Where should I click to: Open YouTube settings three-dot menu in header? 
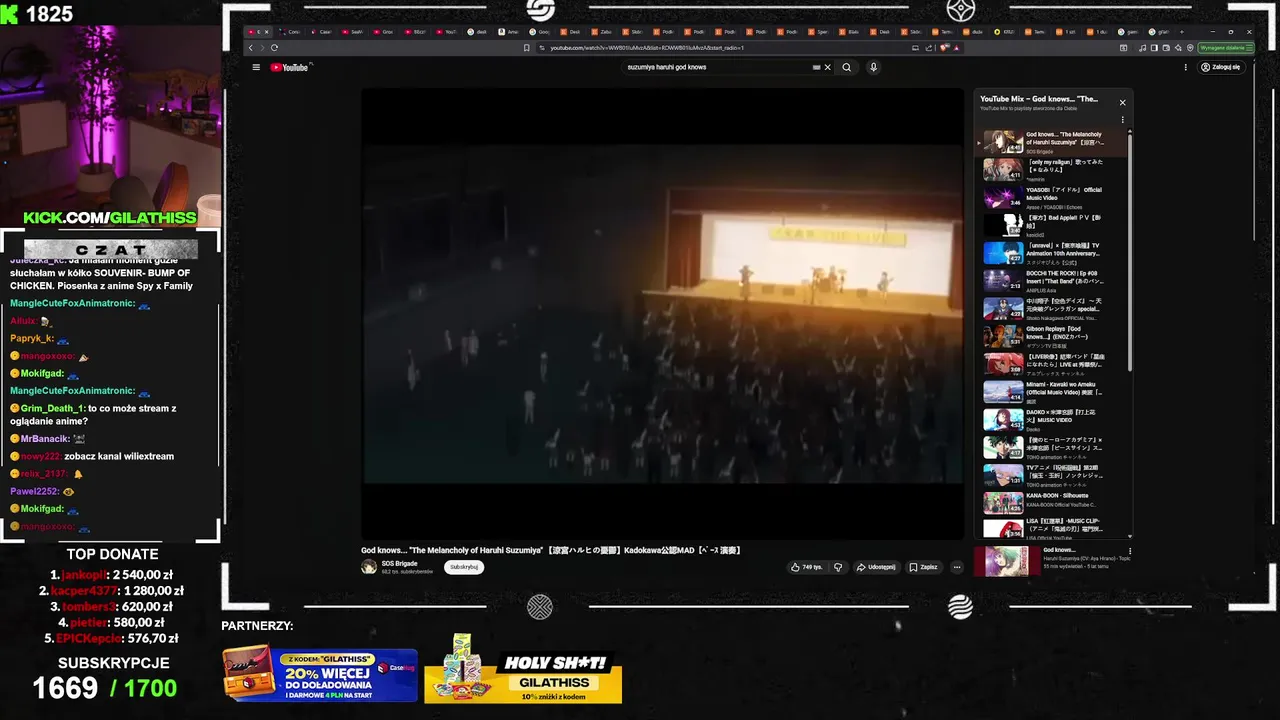point(1186,67)
